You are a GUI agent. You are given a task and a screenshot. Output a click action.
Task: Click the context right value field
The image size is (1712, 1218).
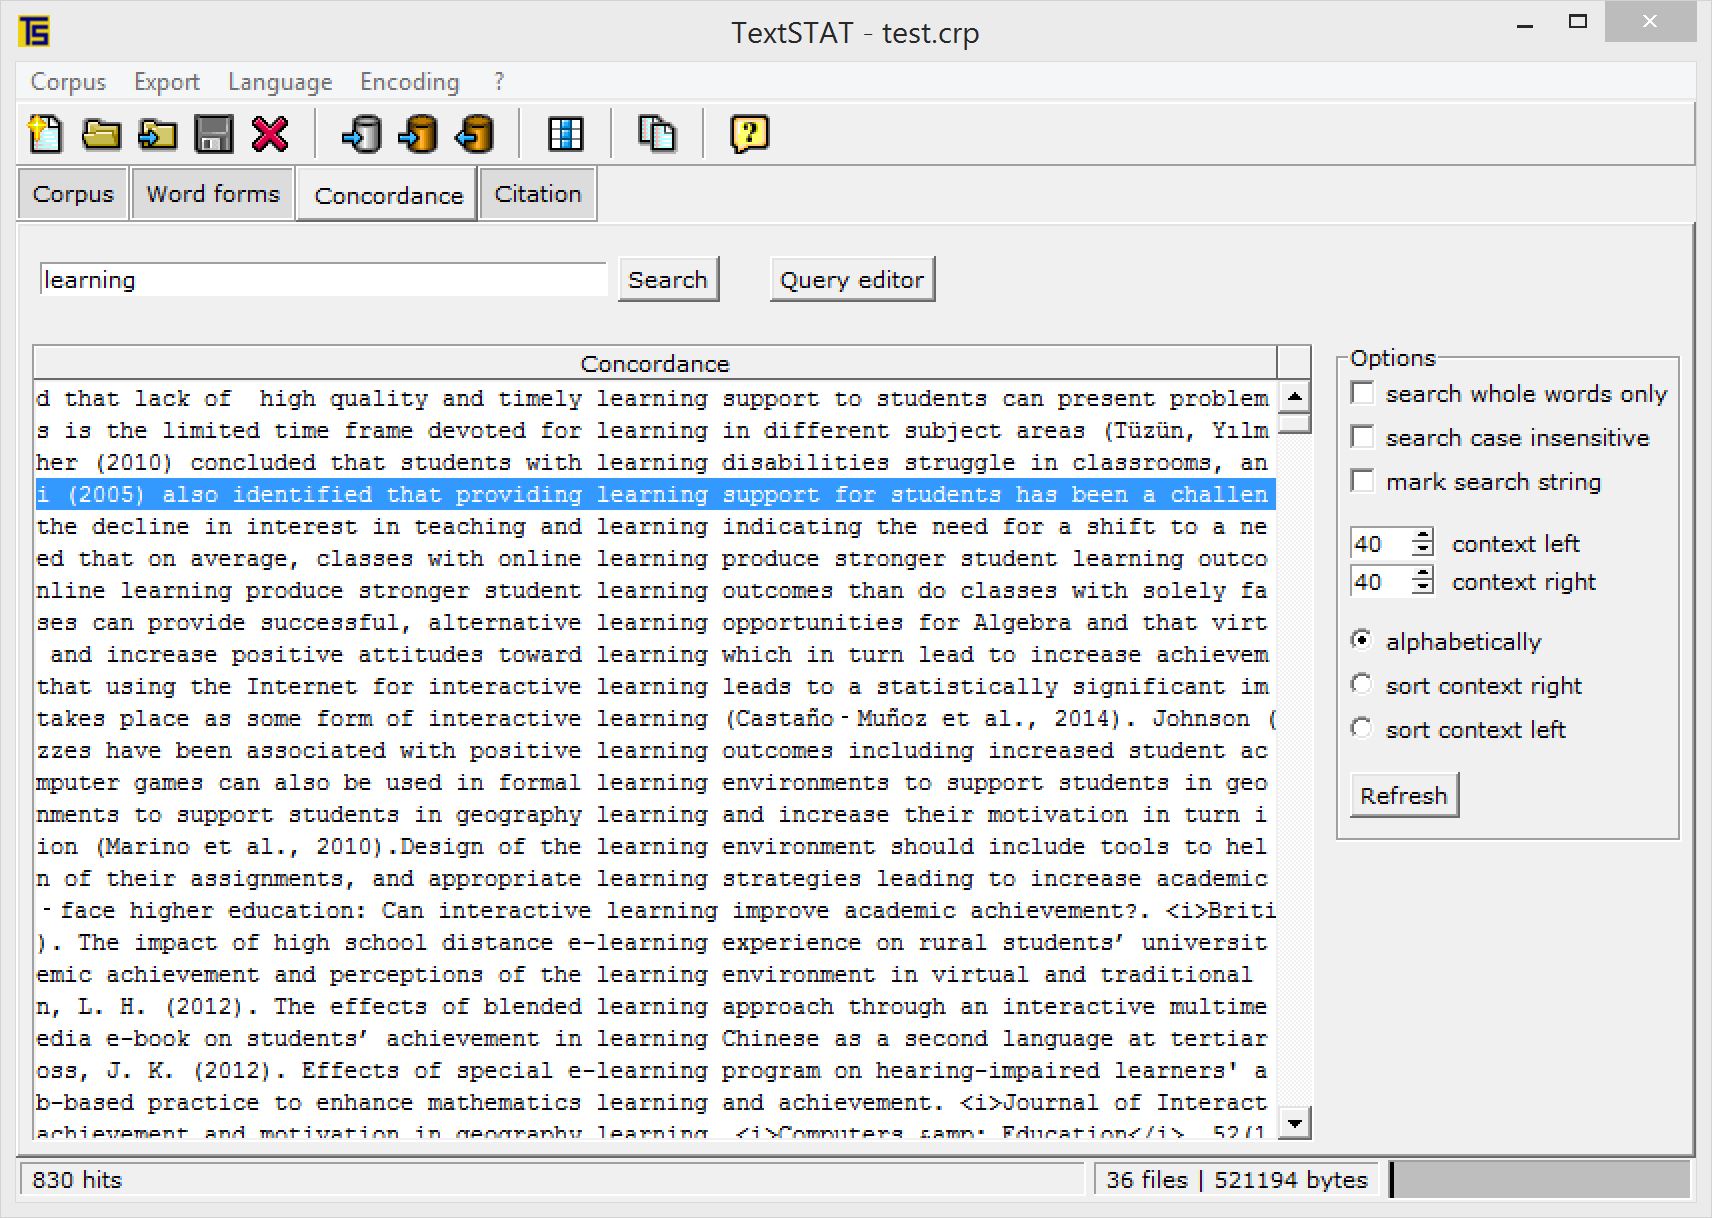tap(1381, 581)
